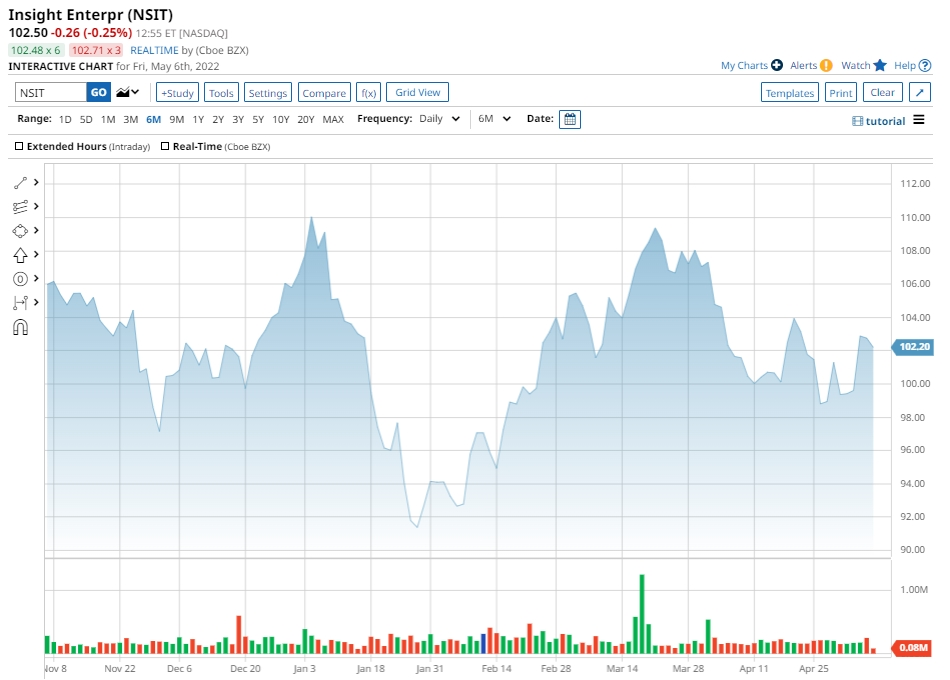The width and height of the screenshot is (950, 680).
Task: Select the trend line drawing tool
Action: [x=20, y=182]
